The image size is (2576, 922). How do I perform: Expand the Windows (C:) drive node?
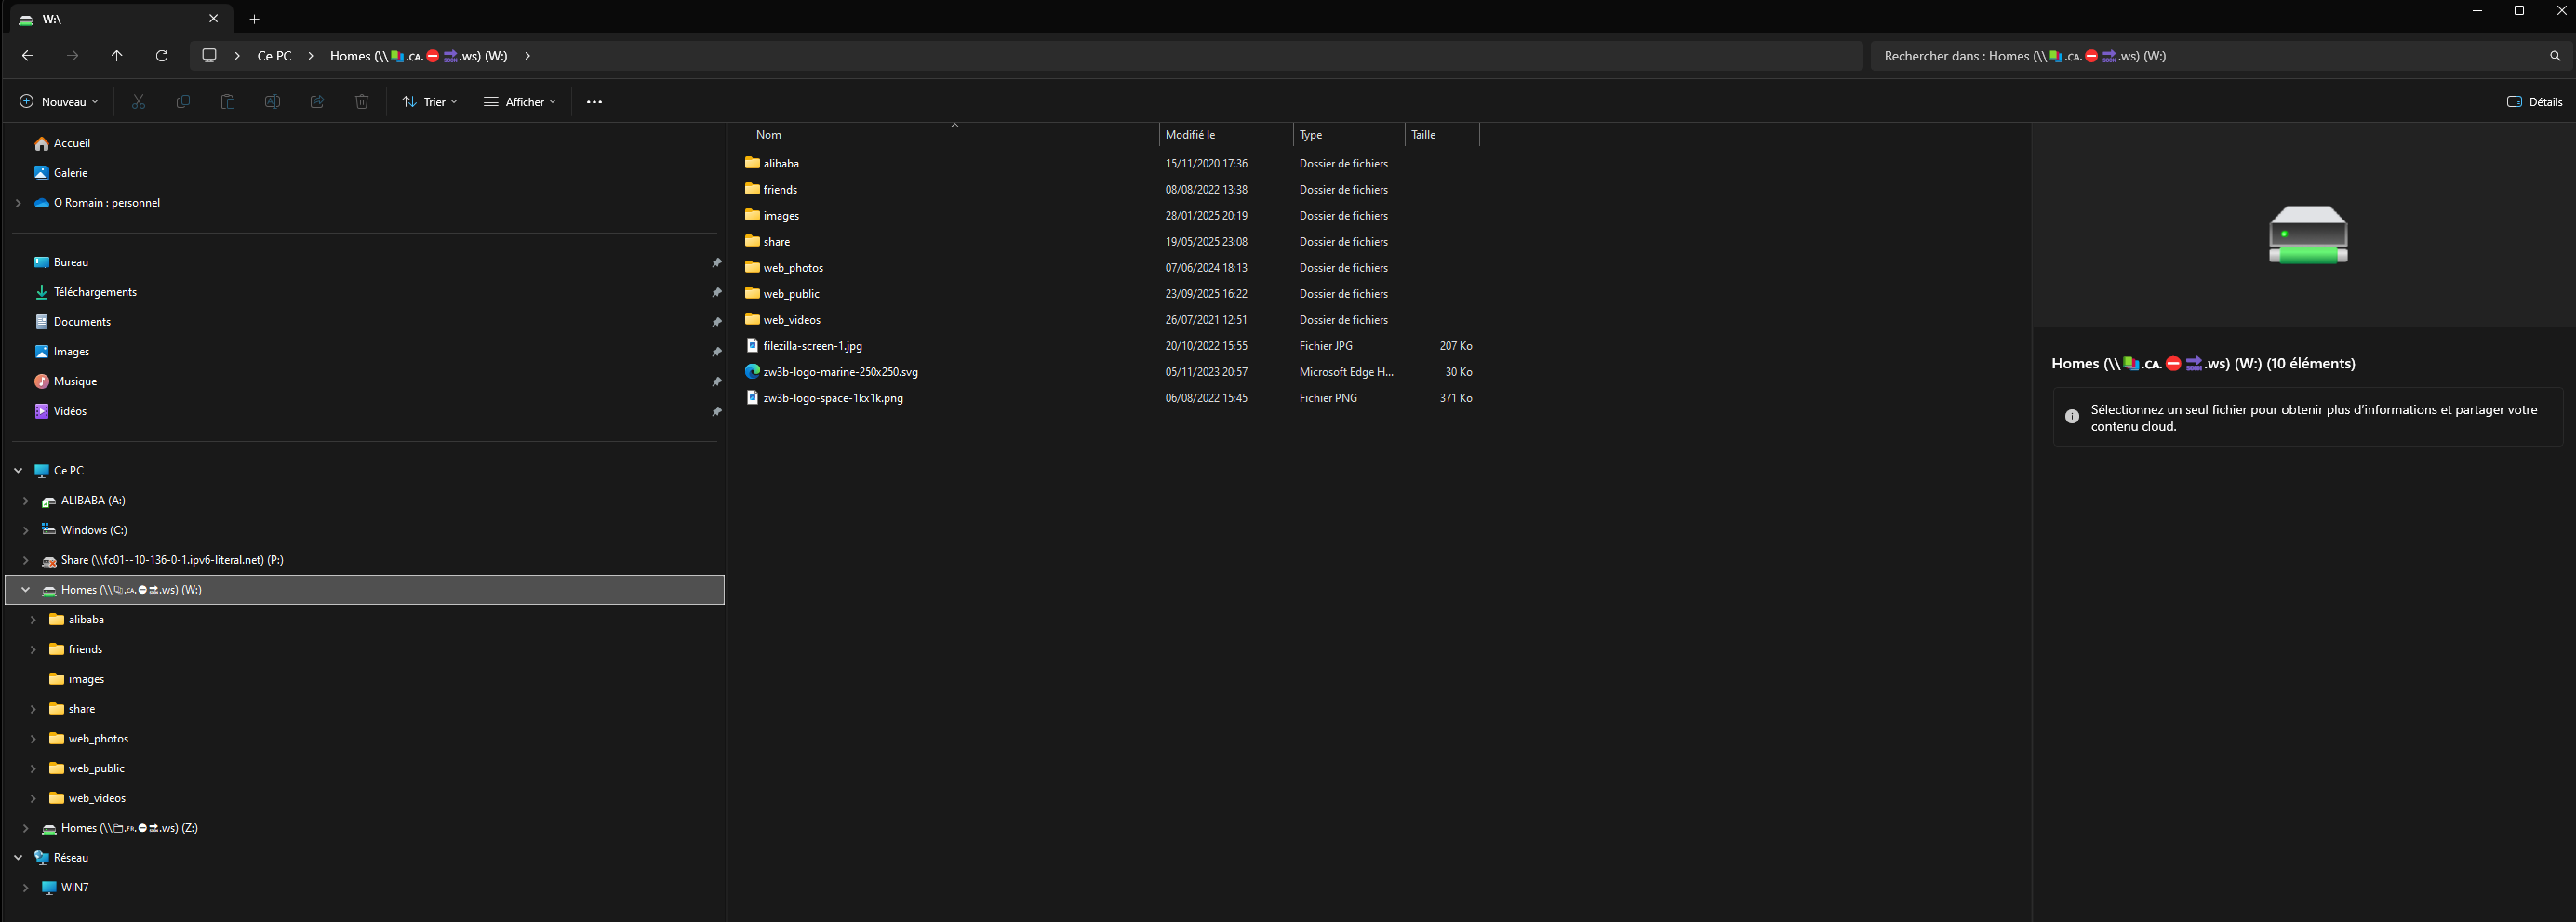coord(26,530)
